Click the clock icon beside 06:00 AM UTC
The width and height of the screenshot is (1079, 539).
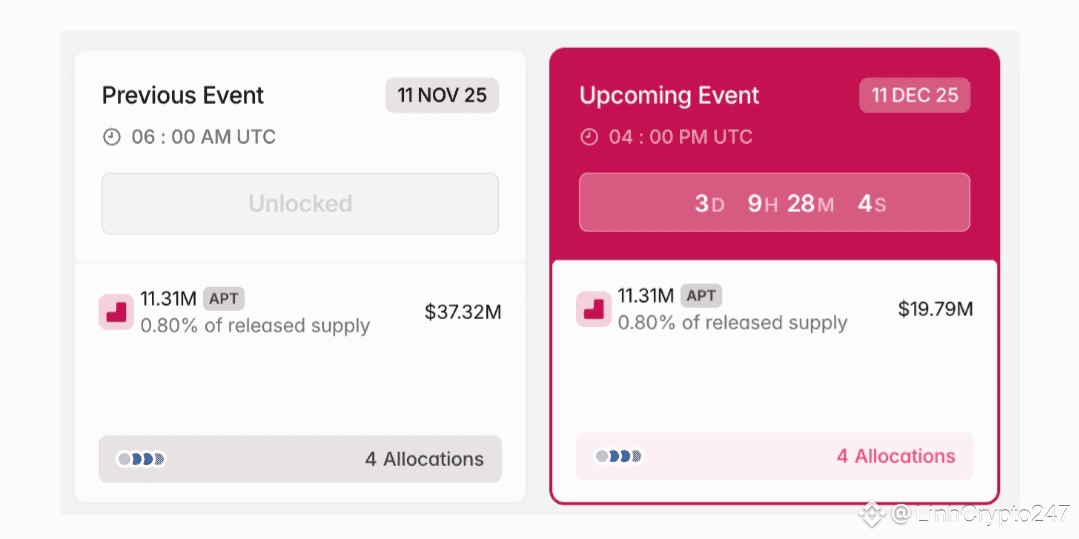pos(112,137)
